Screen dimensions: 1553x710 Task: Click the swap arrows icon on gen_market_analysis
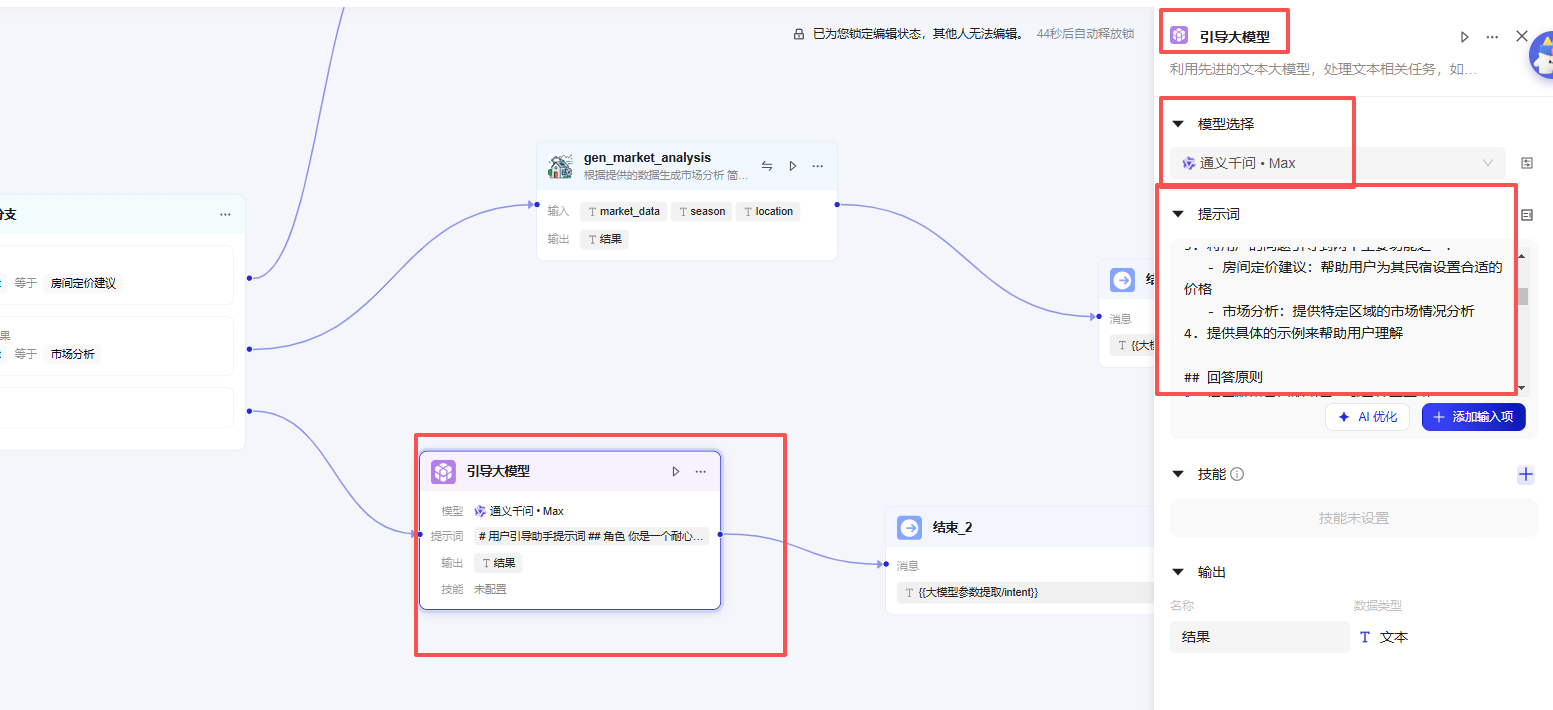pyautogui.click(x=767, y=166)
